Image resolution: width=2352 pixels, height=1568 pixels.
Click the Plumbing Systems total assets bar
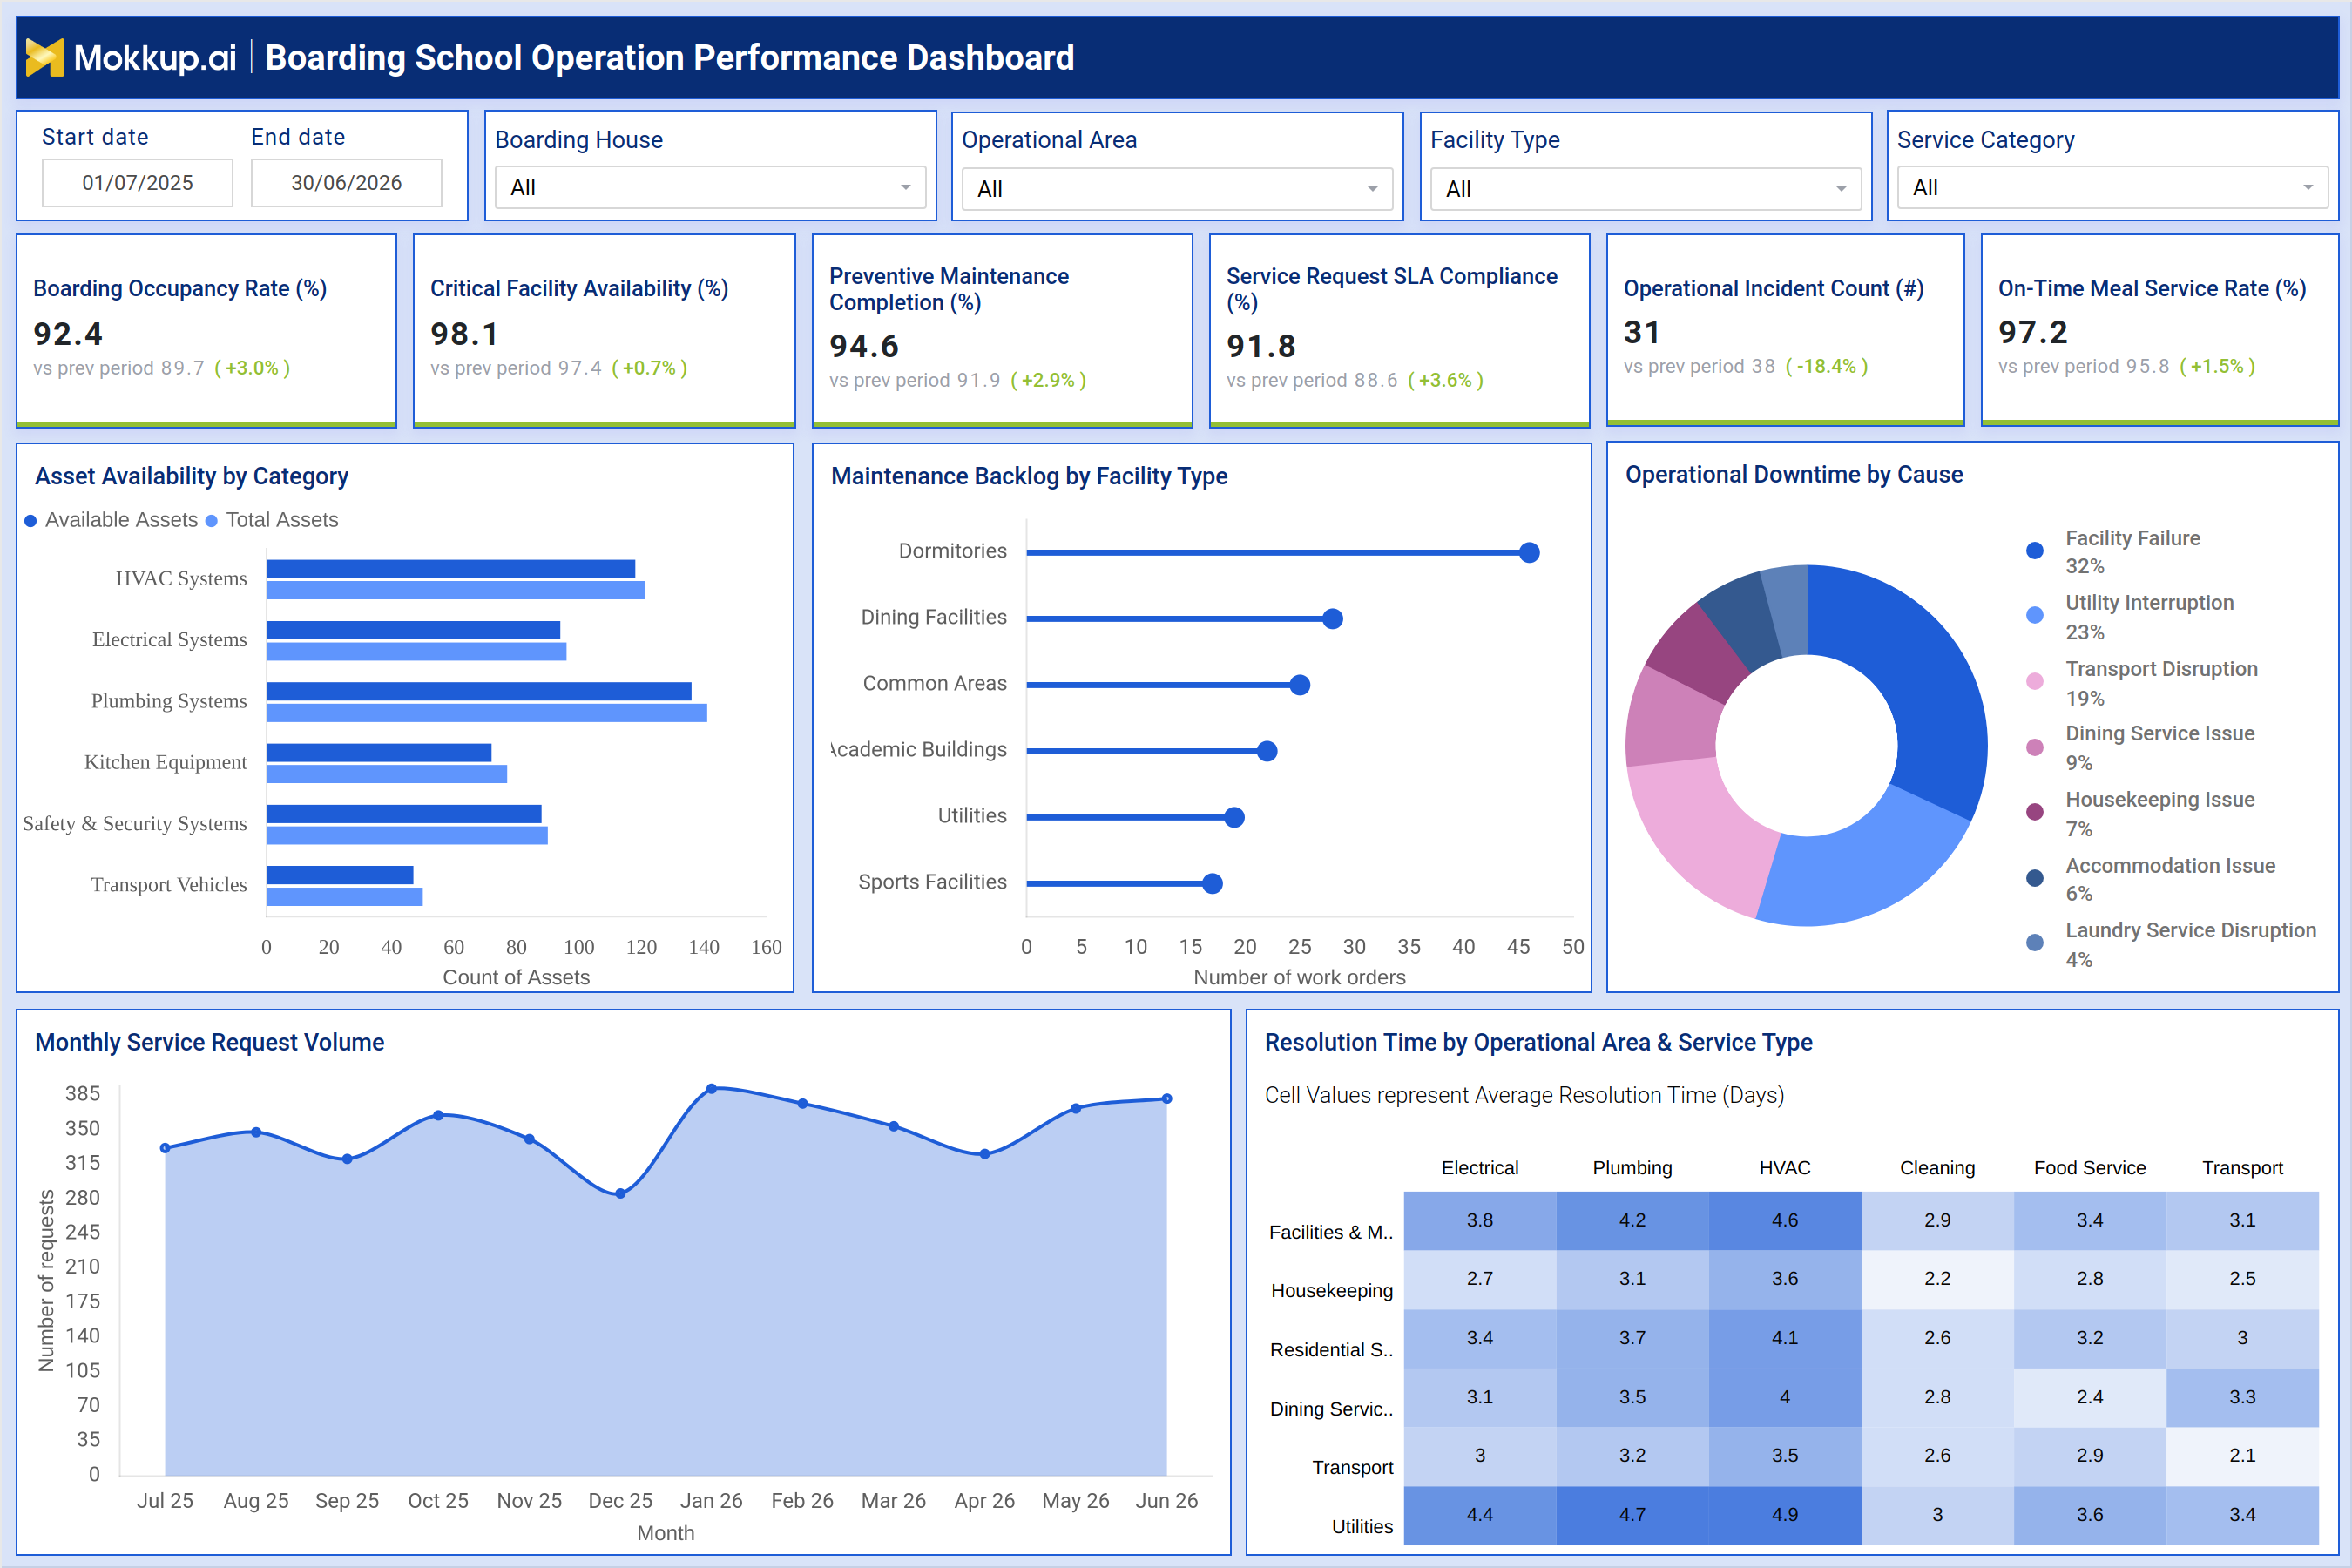pyautogui.click(x=487, y=713)
